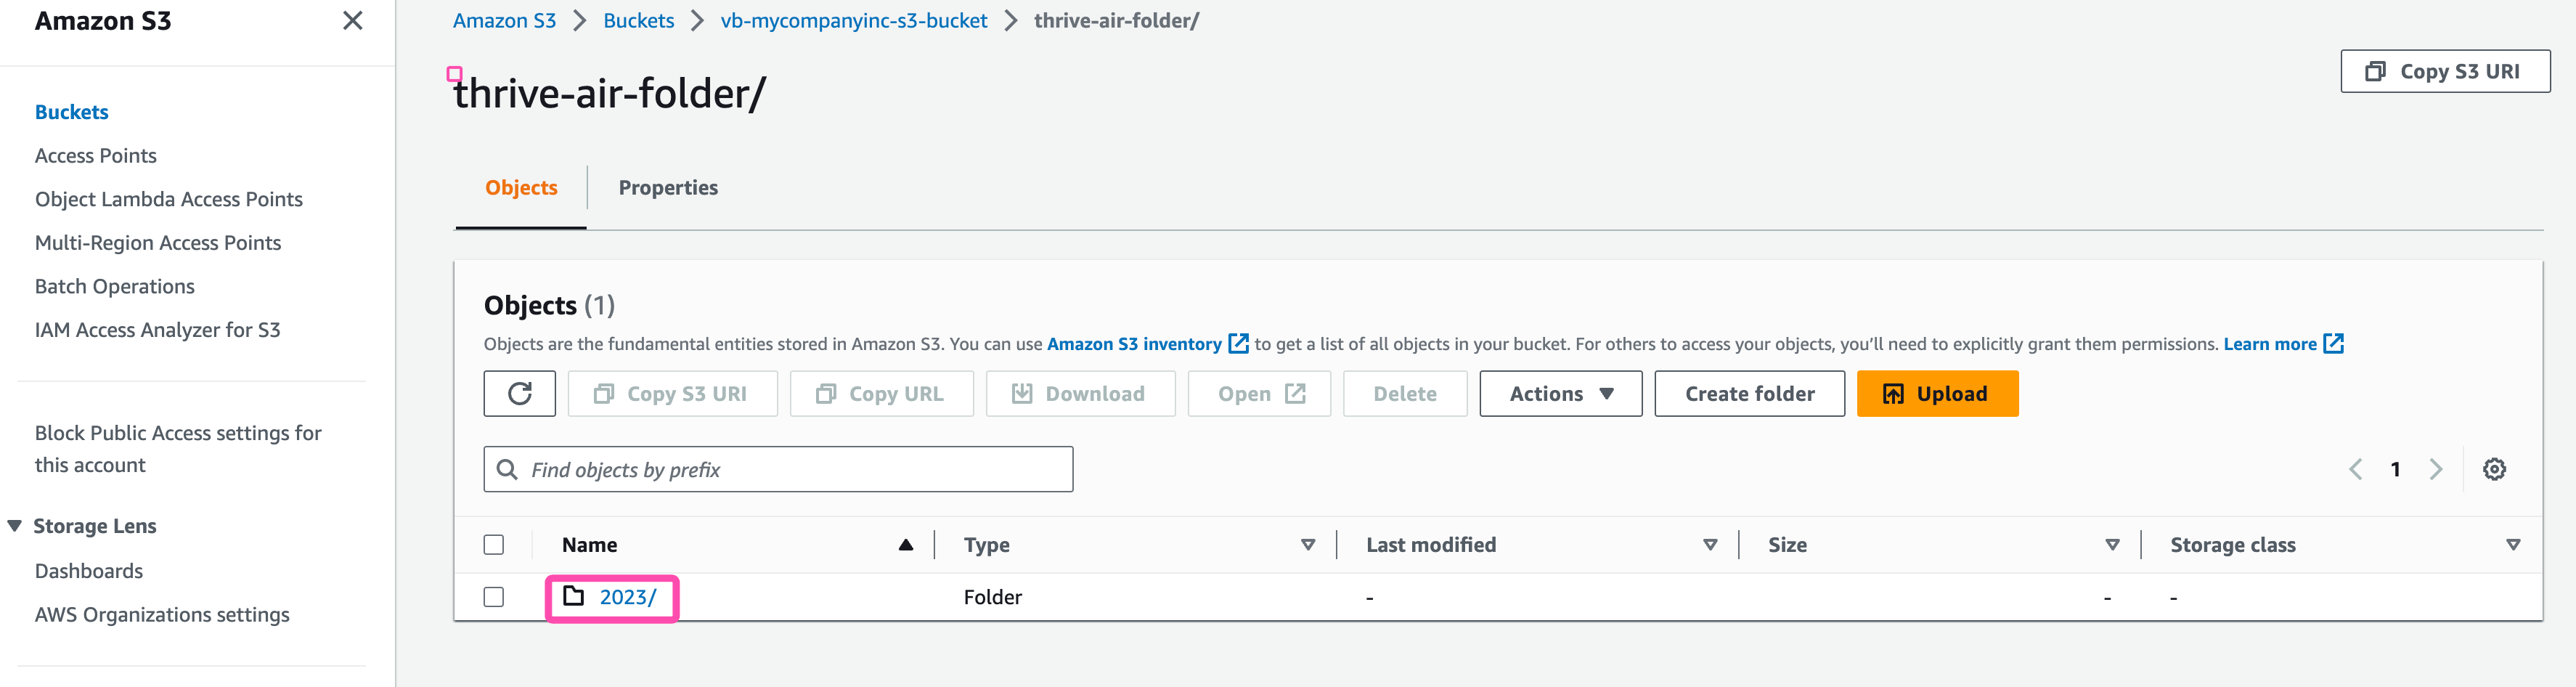This screenshot has height=687, width=2576.
Task: Open IAM Access Analyzer for S3
Action: (158, 330)
